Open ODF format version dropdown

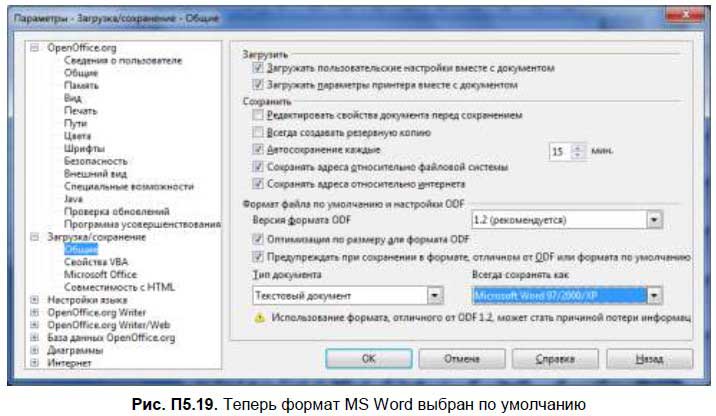pos(654,220)
